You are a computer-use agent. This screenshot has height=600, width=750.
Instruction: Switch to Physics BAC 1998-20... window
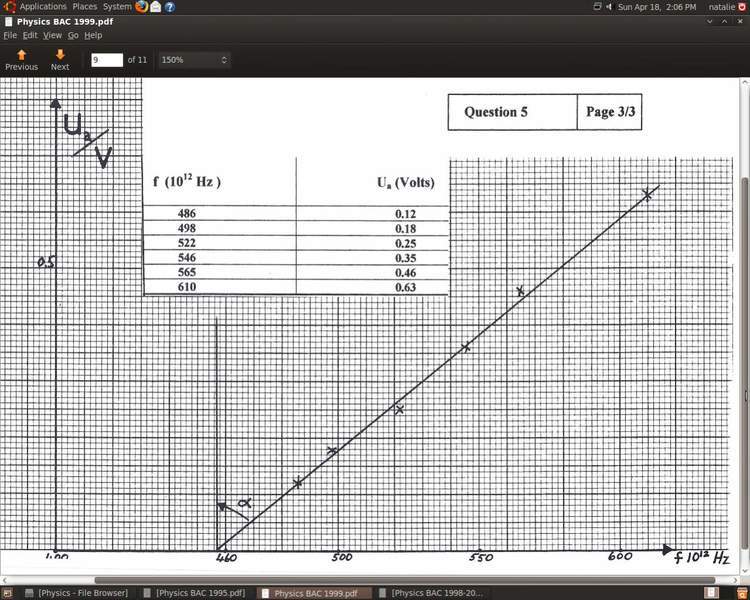coord(432,593)
